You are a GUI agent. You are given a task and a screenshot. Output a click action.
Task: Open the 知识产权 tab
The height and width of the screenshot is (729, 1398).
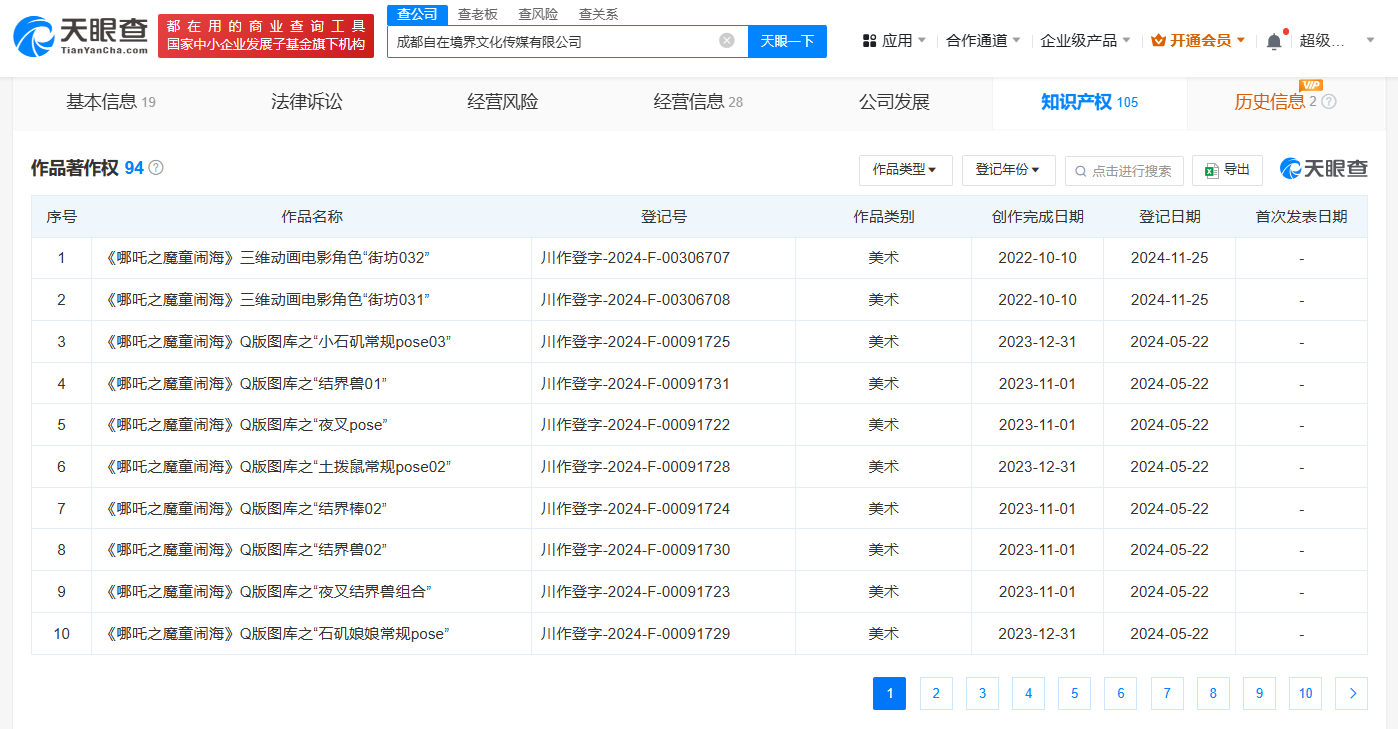(x=1089, y=102)
